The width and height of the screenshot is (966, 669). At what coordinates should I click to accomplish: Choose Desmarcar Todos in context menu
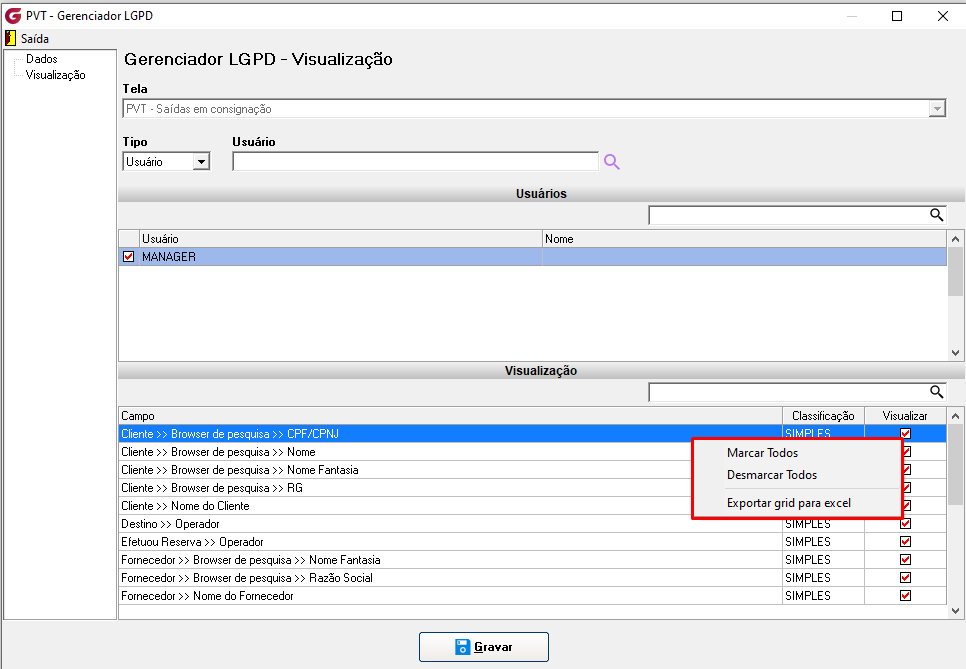tap(772, 475)
